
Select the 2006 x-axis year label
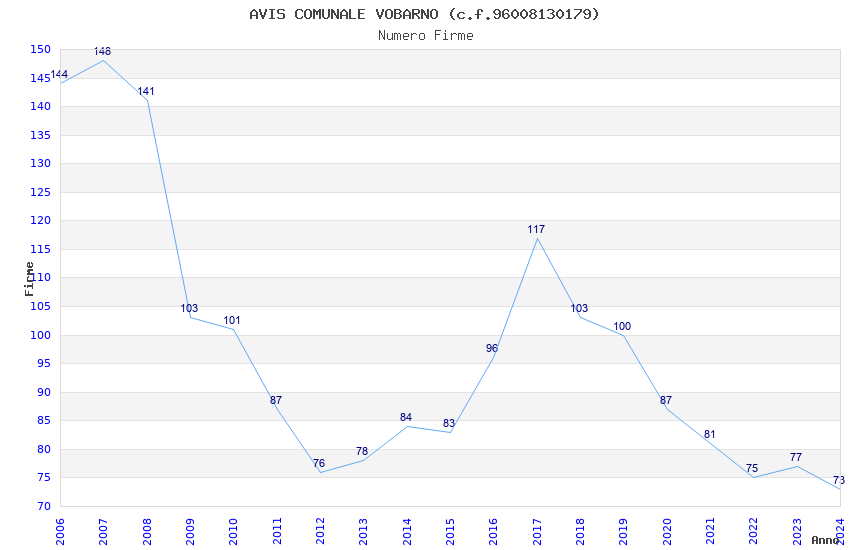(60, 532)
